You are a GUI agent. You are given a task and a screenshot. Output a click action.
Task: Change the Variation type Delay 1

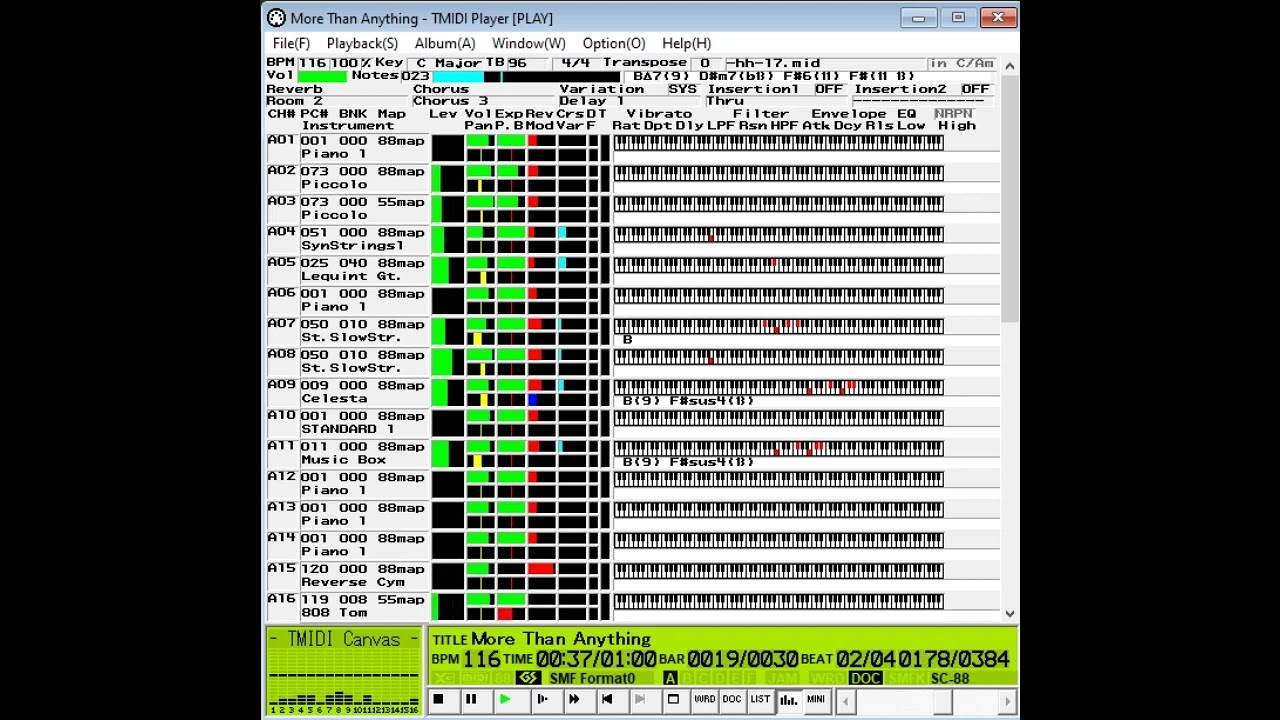coord(631,101)
